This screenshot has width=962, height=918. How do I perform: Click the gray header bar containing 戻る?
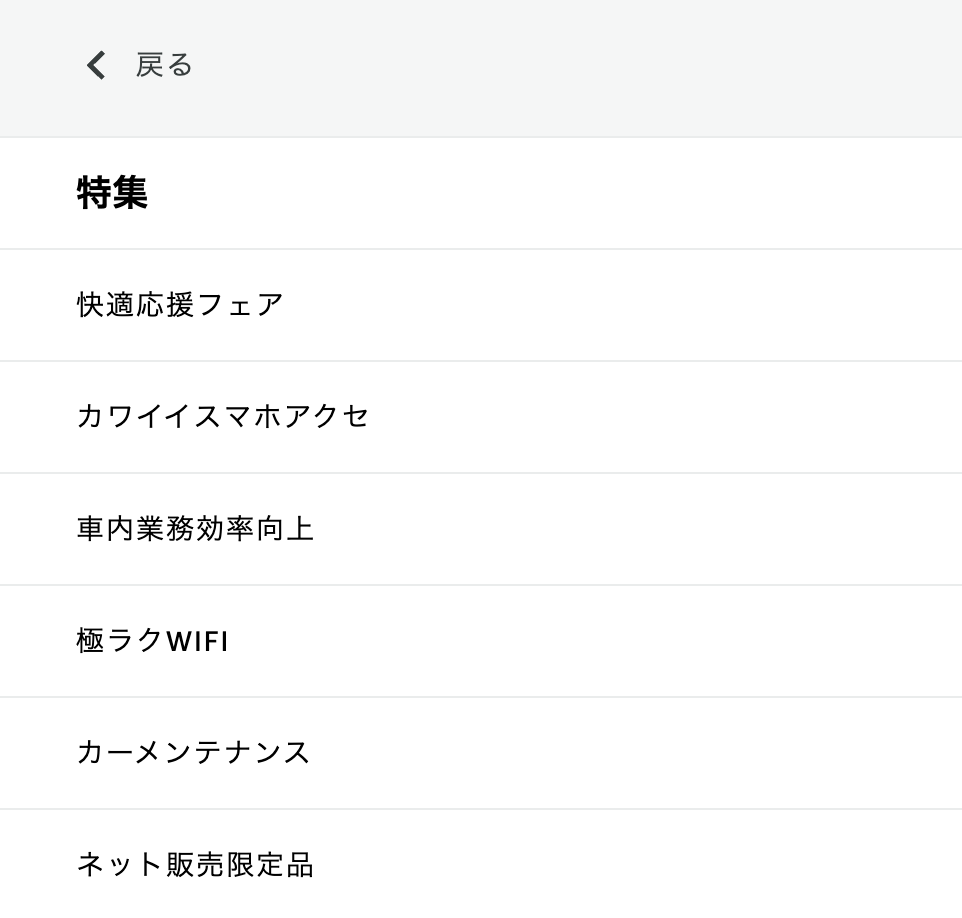click(x=481, y=68)
